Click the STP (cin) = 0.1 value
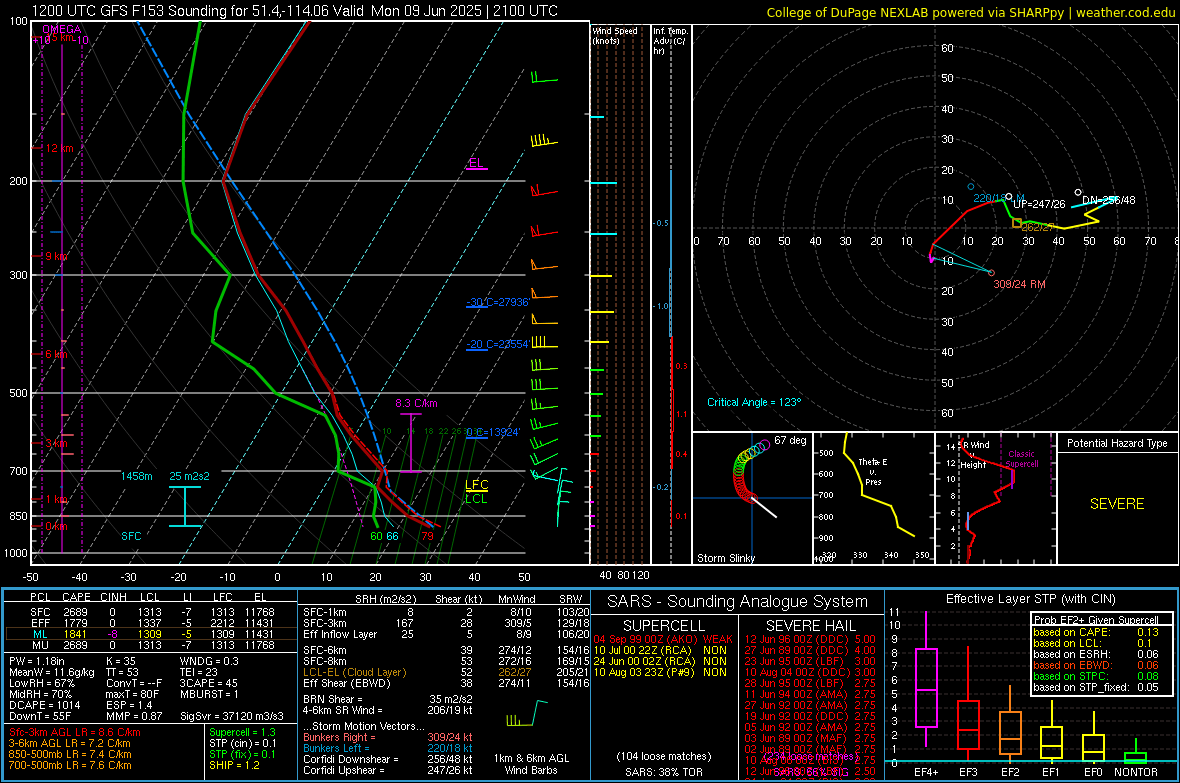1180x783 pixels. [242, 743]
